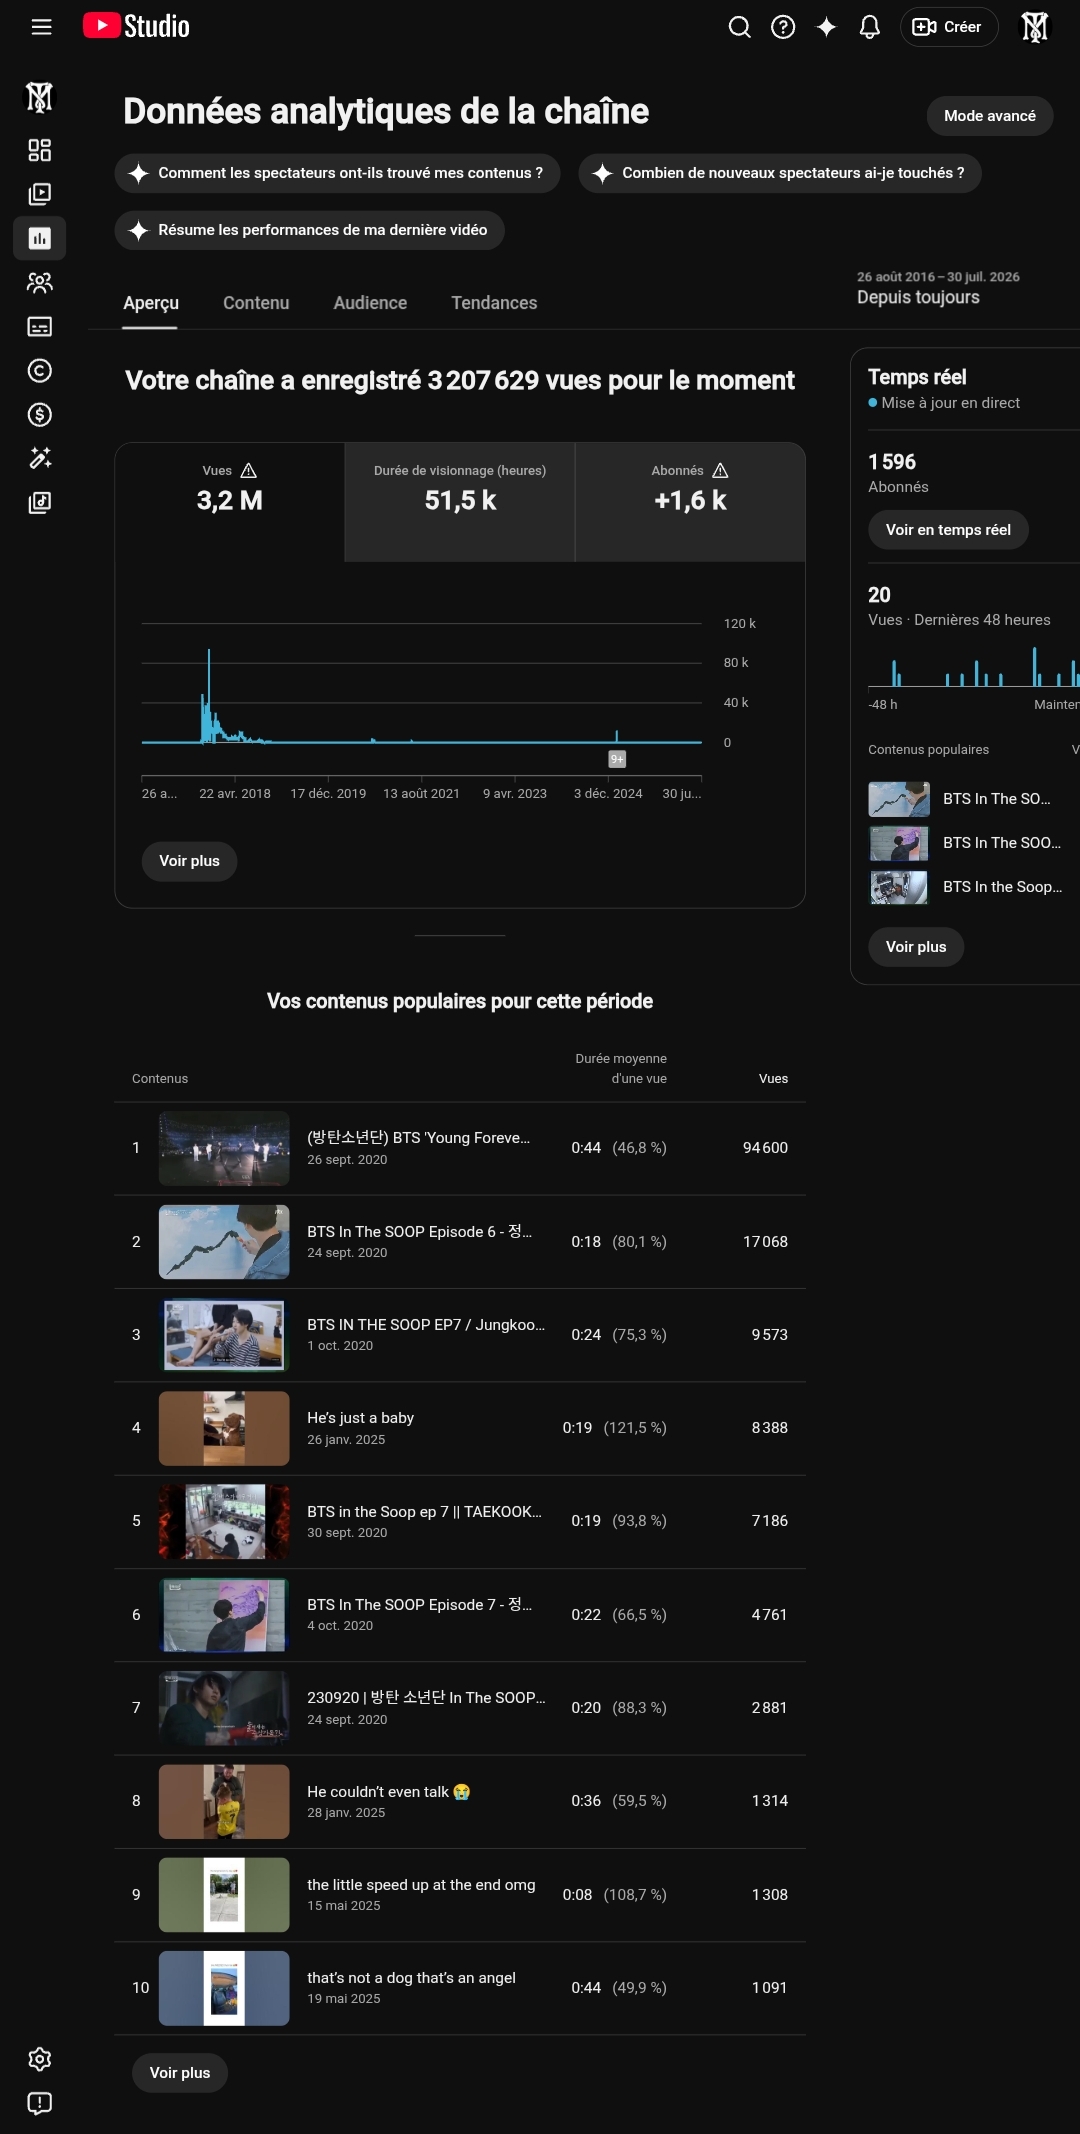Open the hamburger navigation menu
Viewport: 1080px width, 2134px height.
[41, 27]
